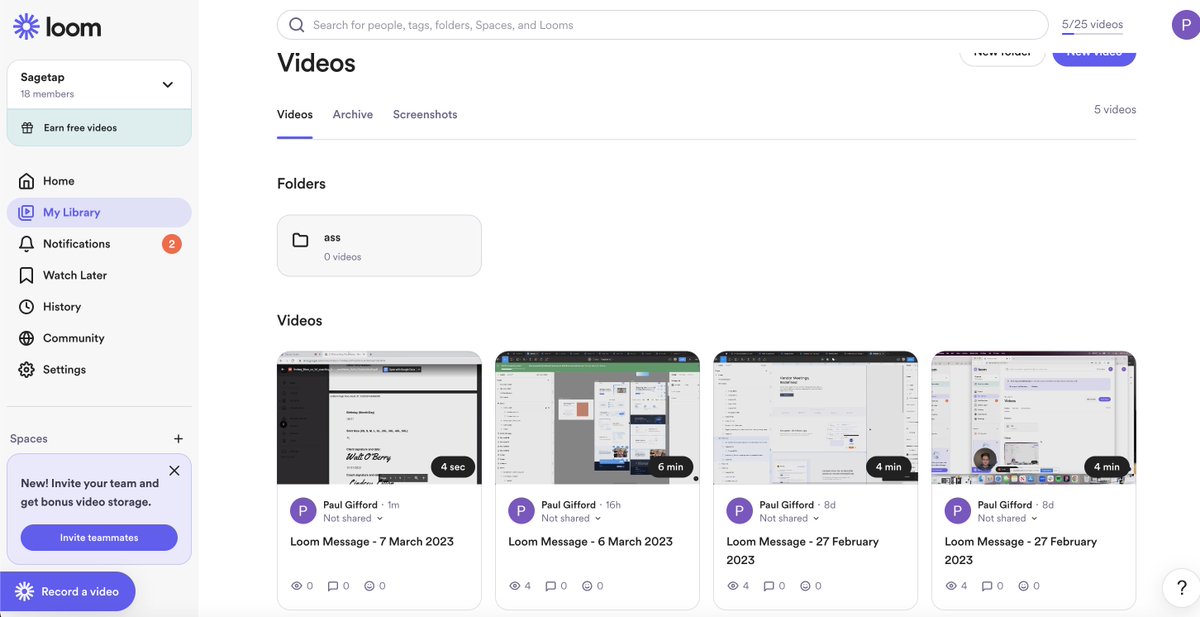
Task: Click the gift icon beside Earn free videos
Action: click(27, 128)
